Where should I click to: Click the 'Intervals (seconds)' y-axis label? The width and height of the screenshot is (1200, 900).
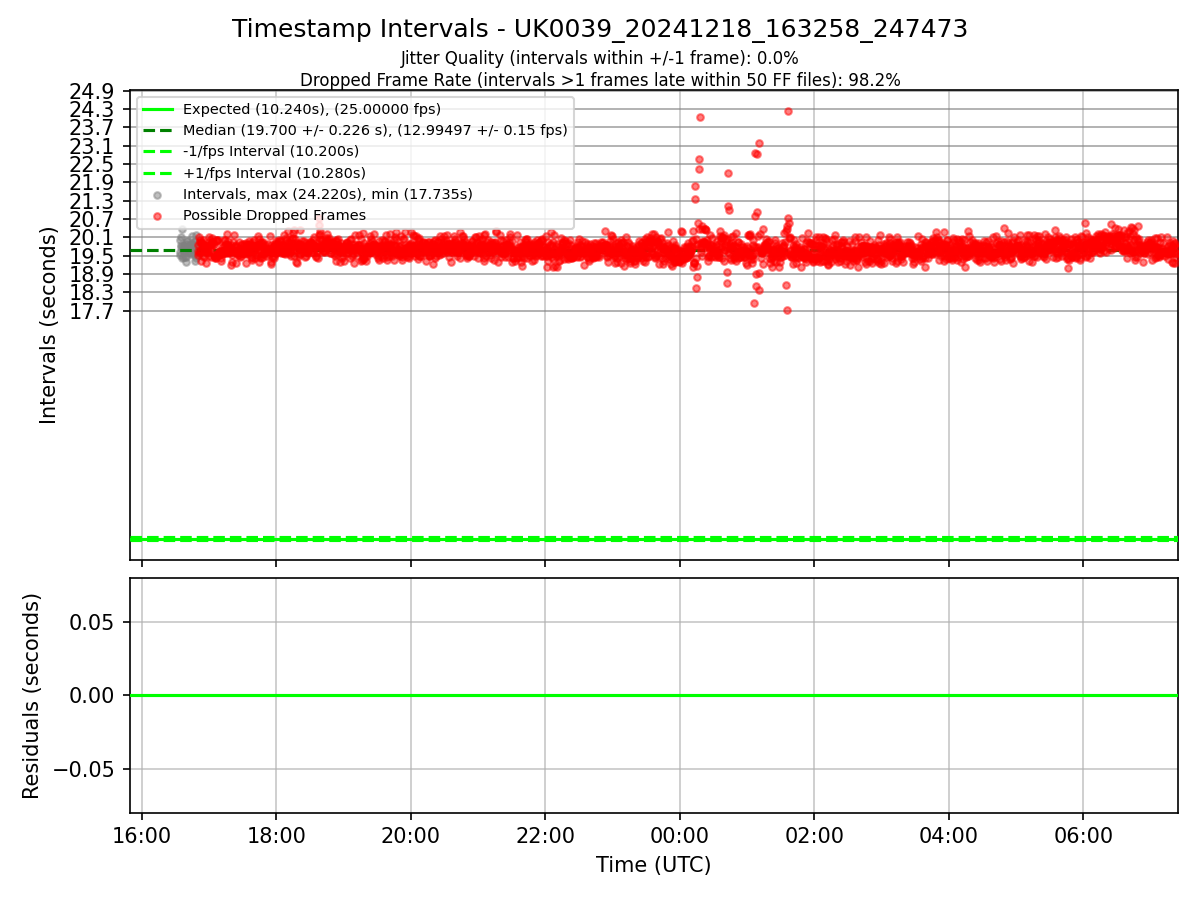click(49, 325)
